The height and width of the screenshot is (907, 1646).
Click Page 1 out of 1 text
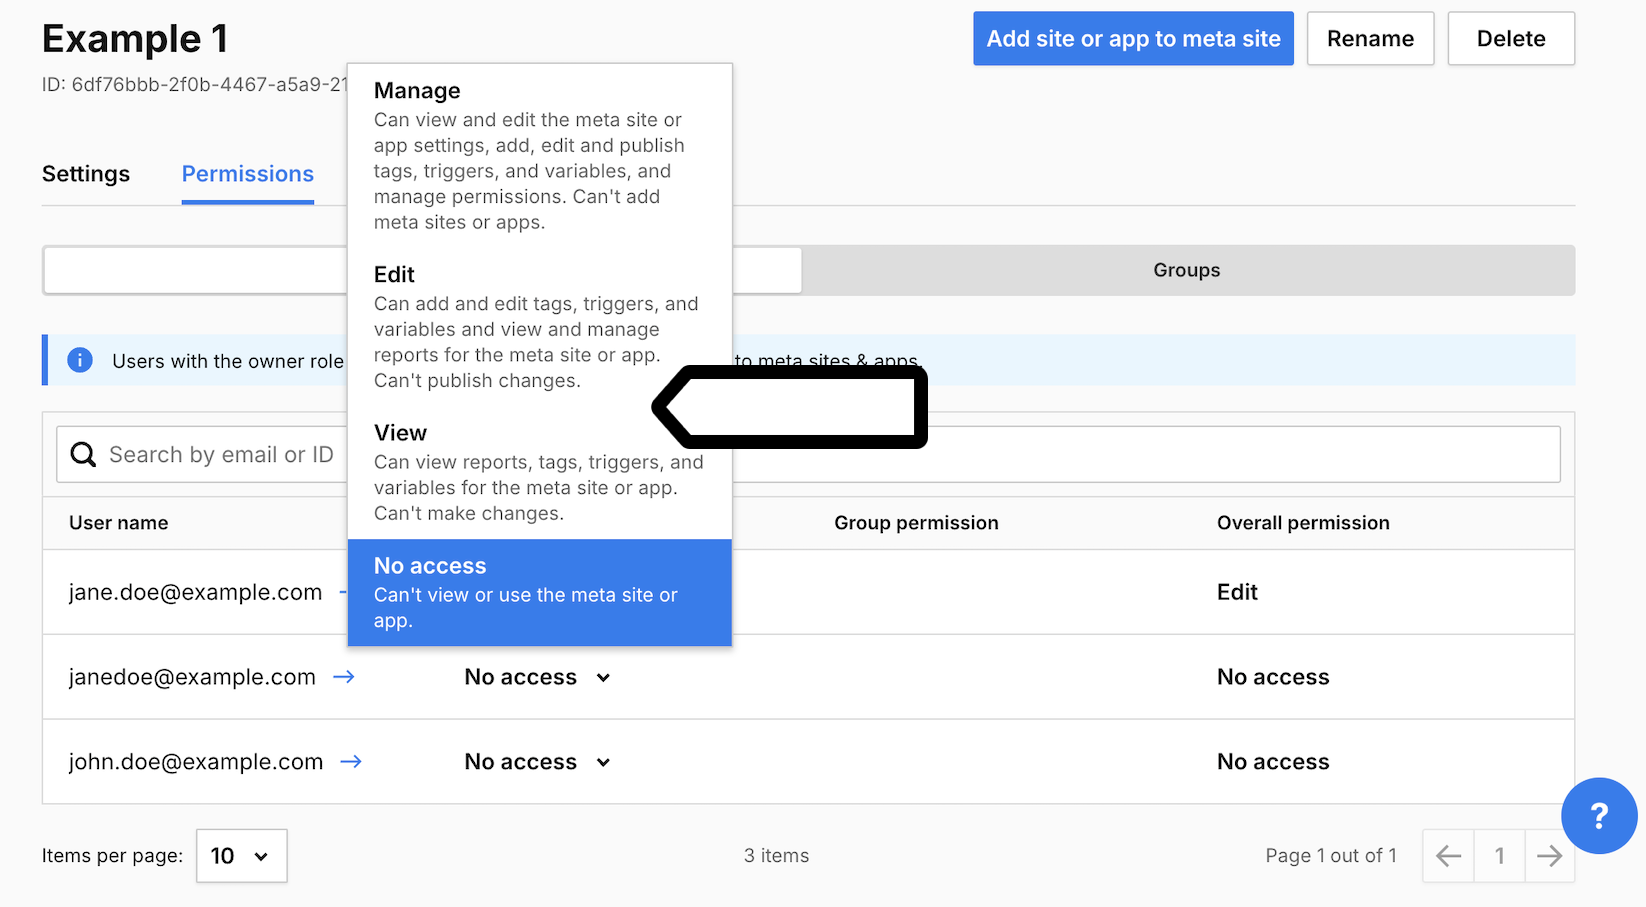click(1331, 856)
